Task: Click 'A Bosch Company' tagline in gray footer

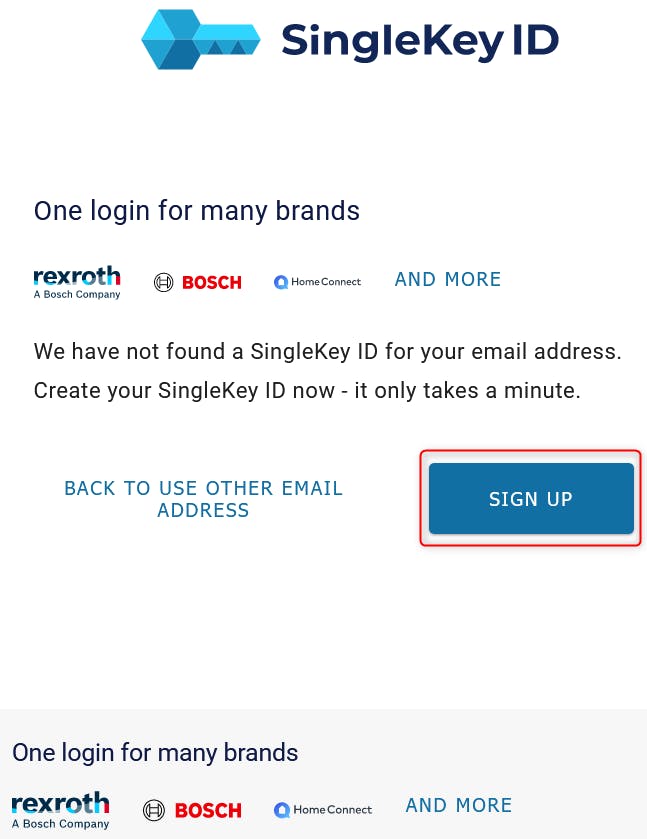Action: coord(60,824)
